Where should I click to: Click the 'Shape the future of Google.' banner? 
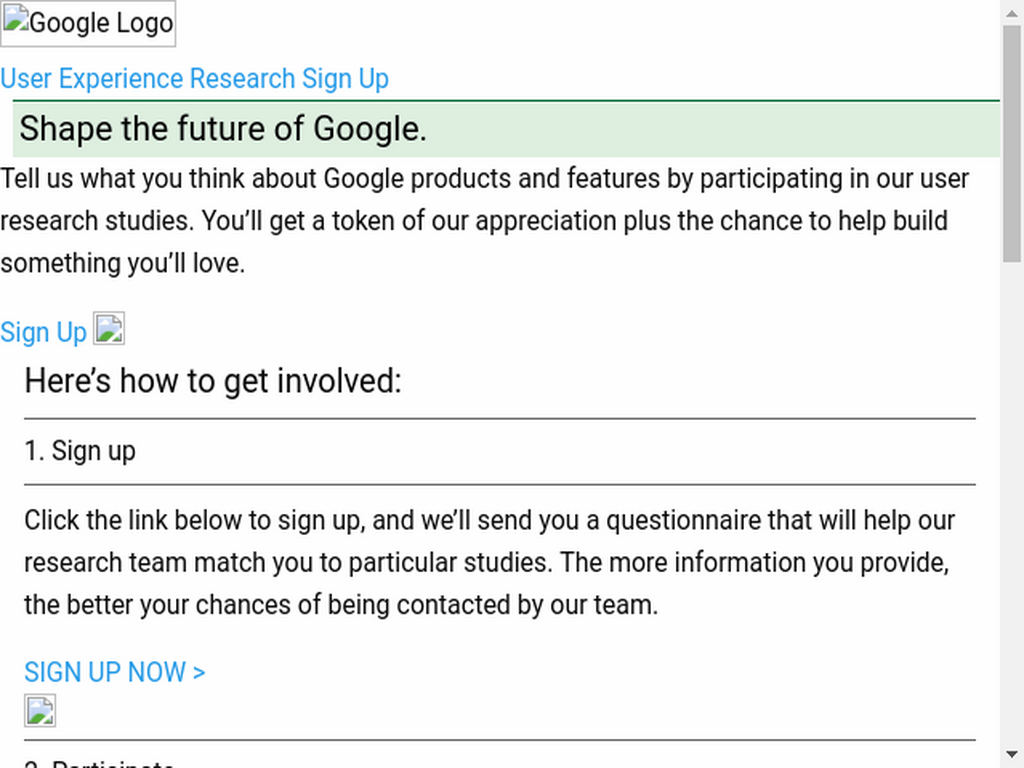[x=506, y=129]
